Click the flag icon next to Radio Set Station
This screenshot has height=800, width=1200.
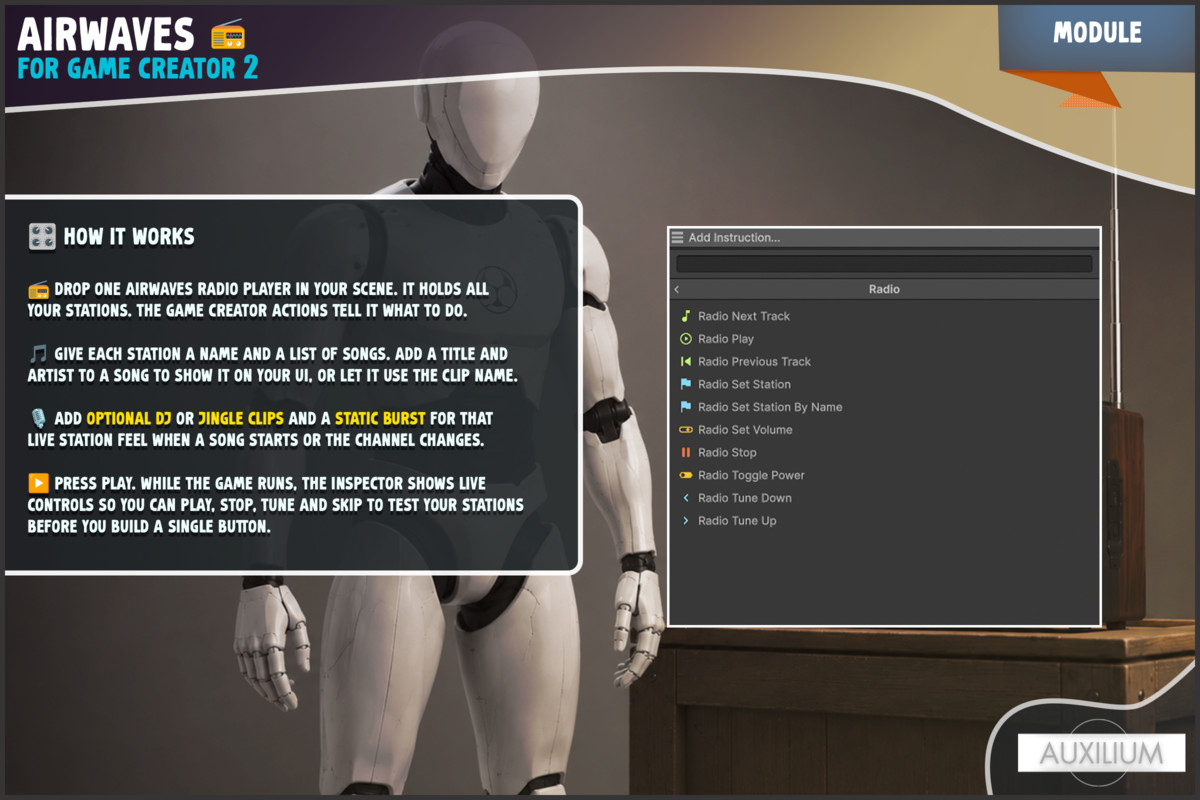click(x=686, y=384)
